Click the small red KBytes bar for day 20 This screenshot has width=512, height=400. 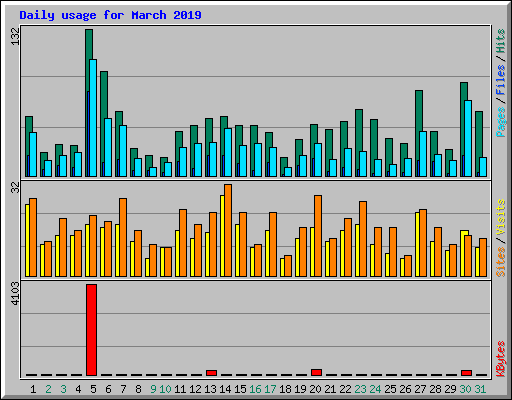pos(316,372)
